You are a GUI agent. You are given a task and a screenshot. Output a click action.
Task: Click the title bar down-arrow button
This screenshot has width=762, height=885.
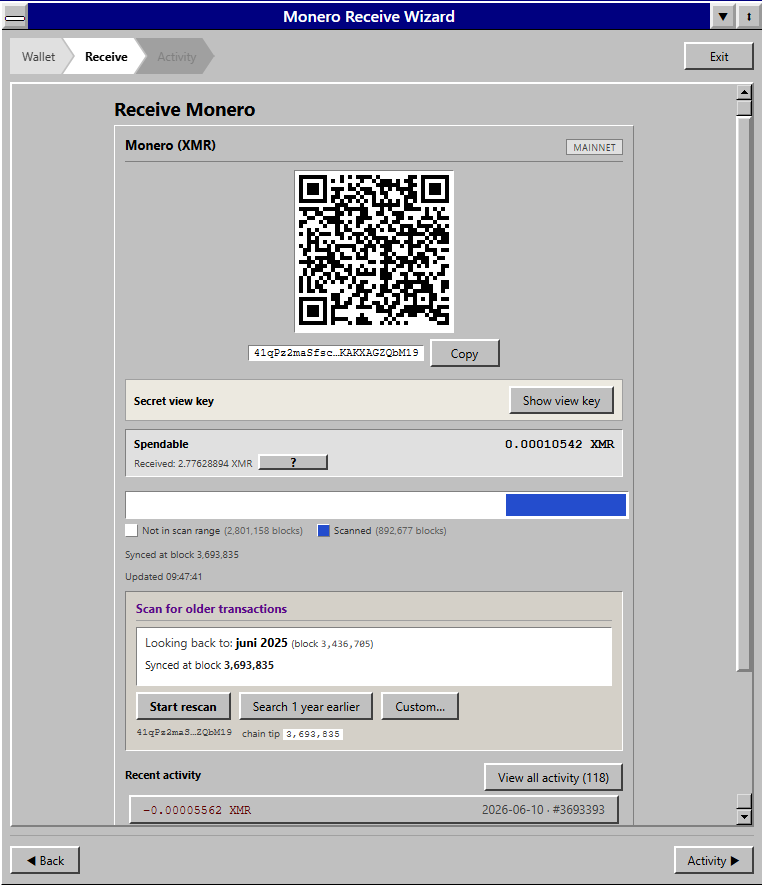723,16
